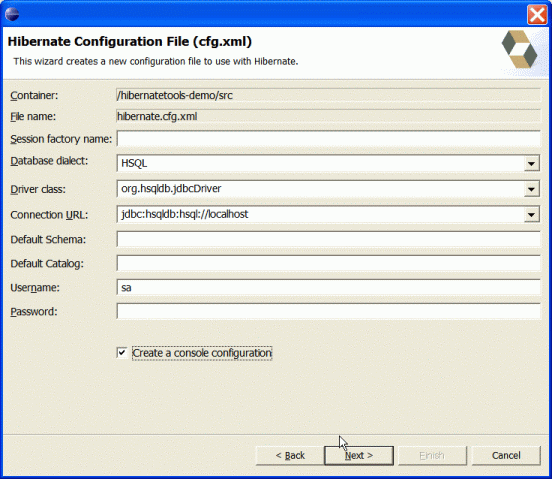Click the Default Catalog label
Screen dimensions: 552x479
click(x=47, y=264)
